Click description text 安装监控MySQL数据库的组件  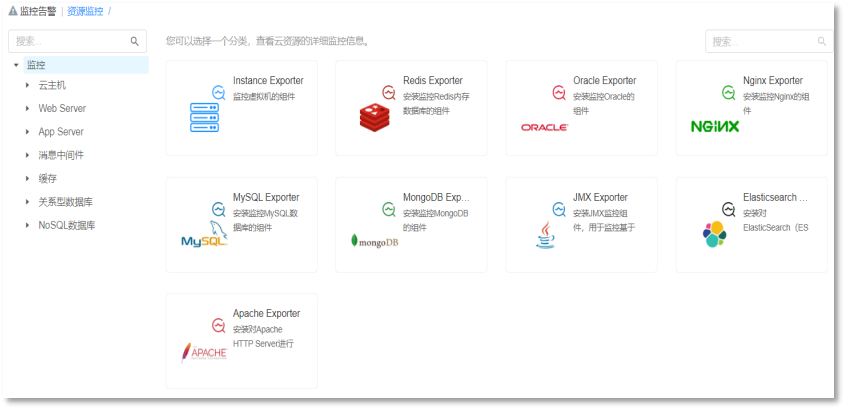pos(265,220)
